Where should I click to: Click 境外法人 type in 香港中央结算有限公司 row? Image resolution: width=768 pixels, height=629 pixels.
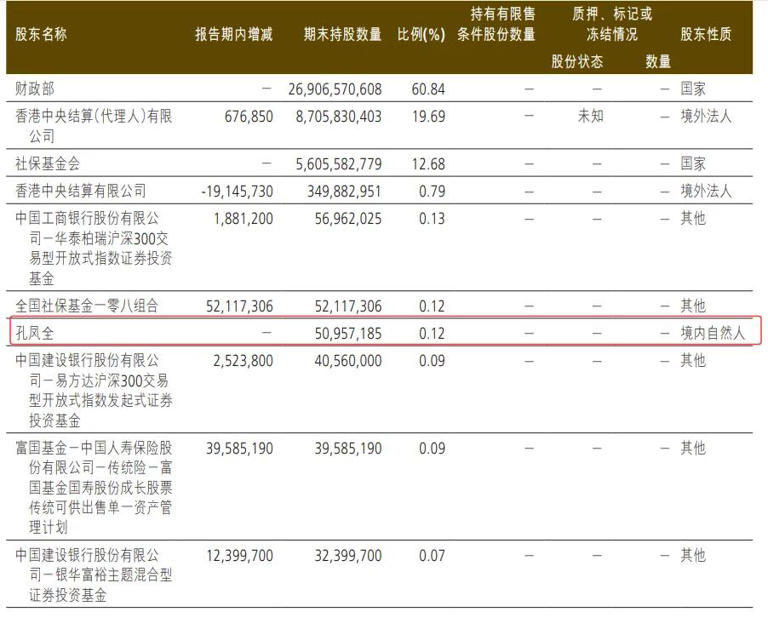[x=706, y=191]
